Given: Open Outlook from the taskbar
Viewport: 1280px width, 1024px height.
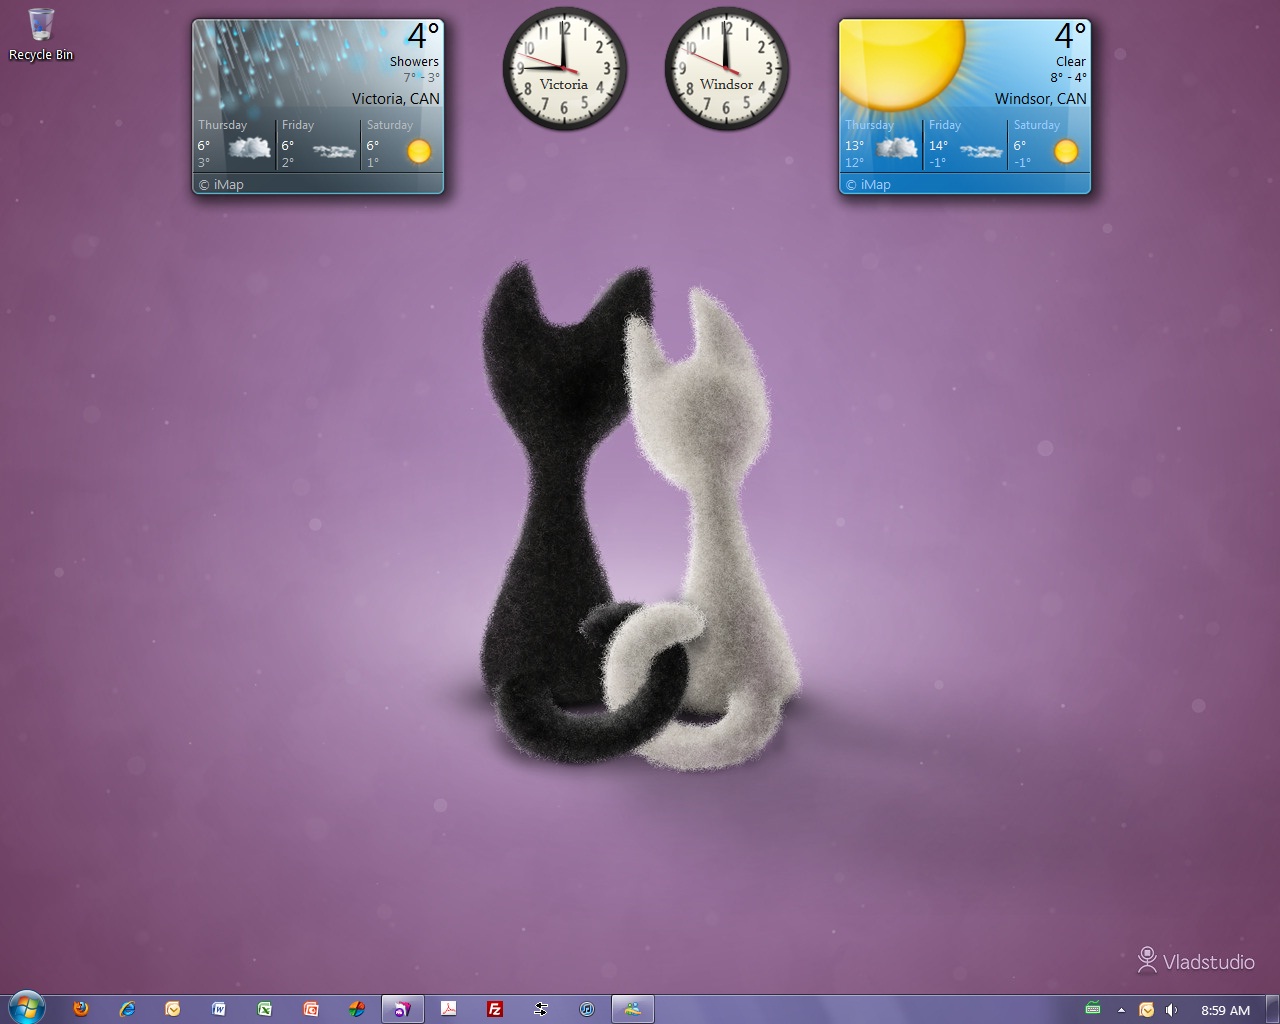Looking at the screenshot, I should coord(173,1009).
